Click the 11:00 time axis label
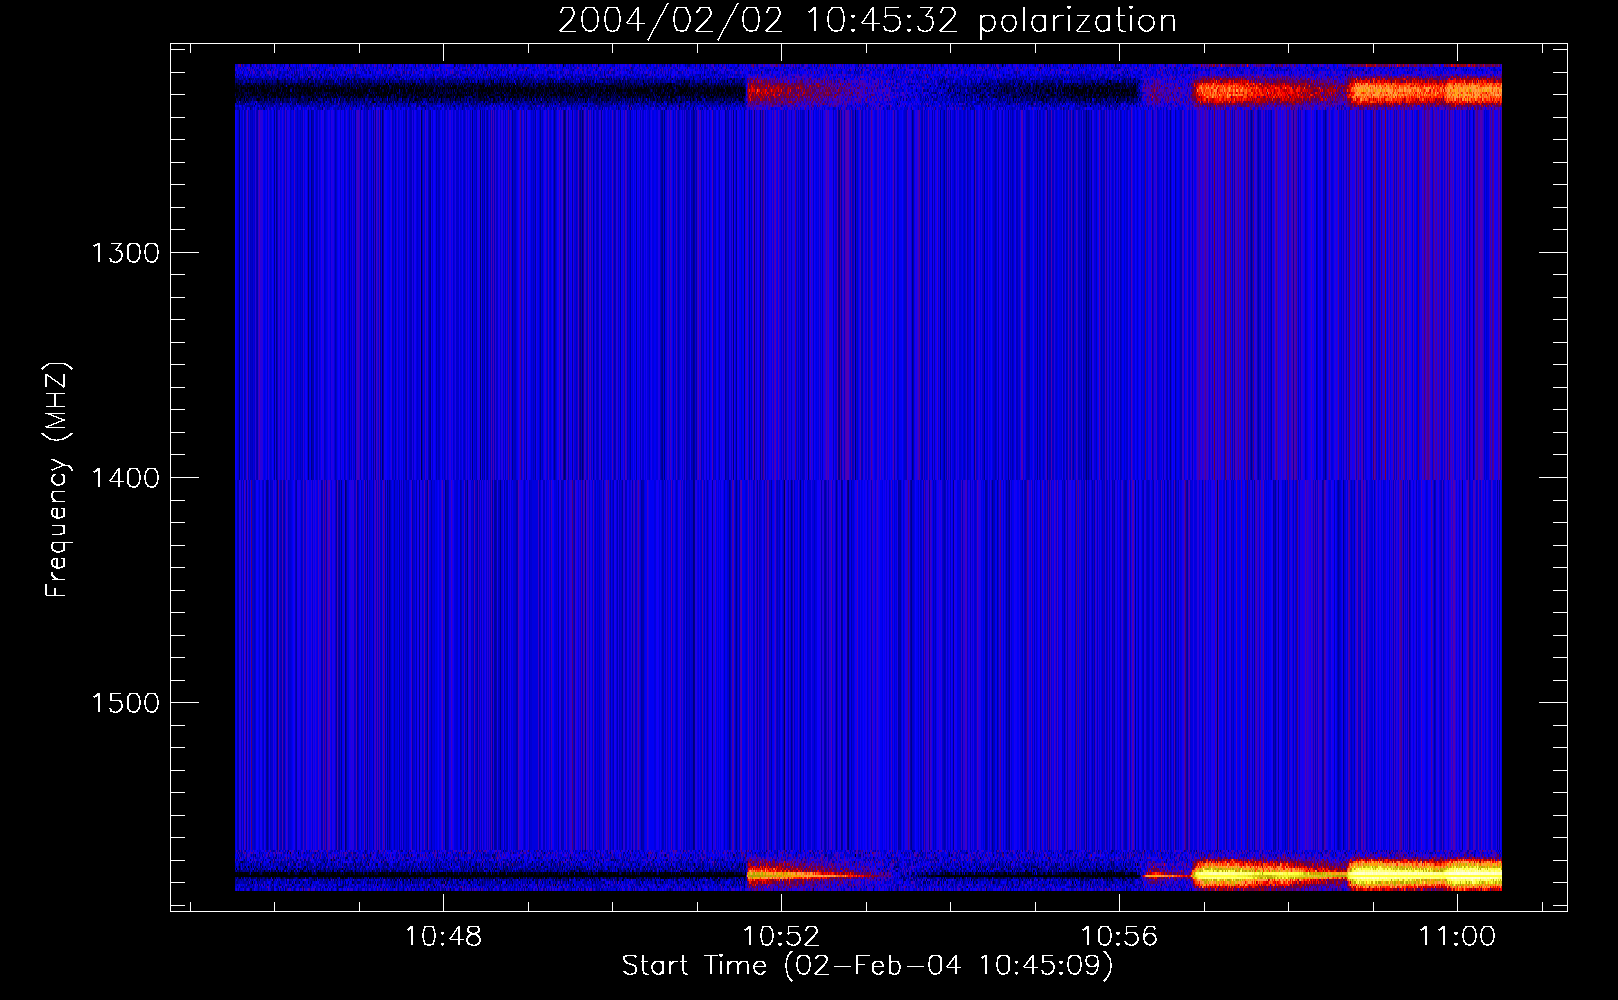 click(x=1457, y=936)
